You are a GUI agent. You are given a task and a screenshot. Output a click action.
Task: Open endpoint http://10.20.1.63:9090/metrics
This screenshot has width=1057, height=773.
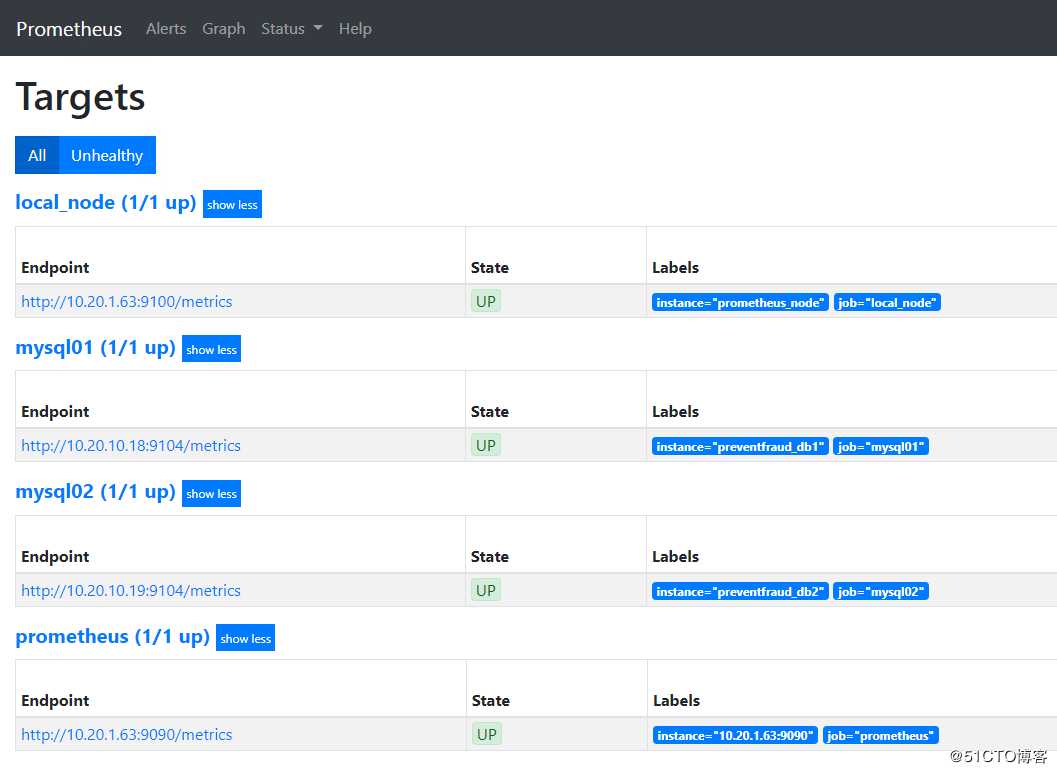click(127, 735)
